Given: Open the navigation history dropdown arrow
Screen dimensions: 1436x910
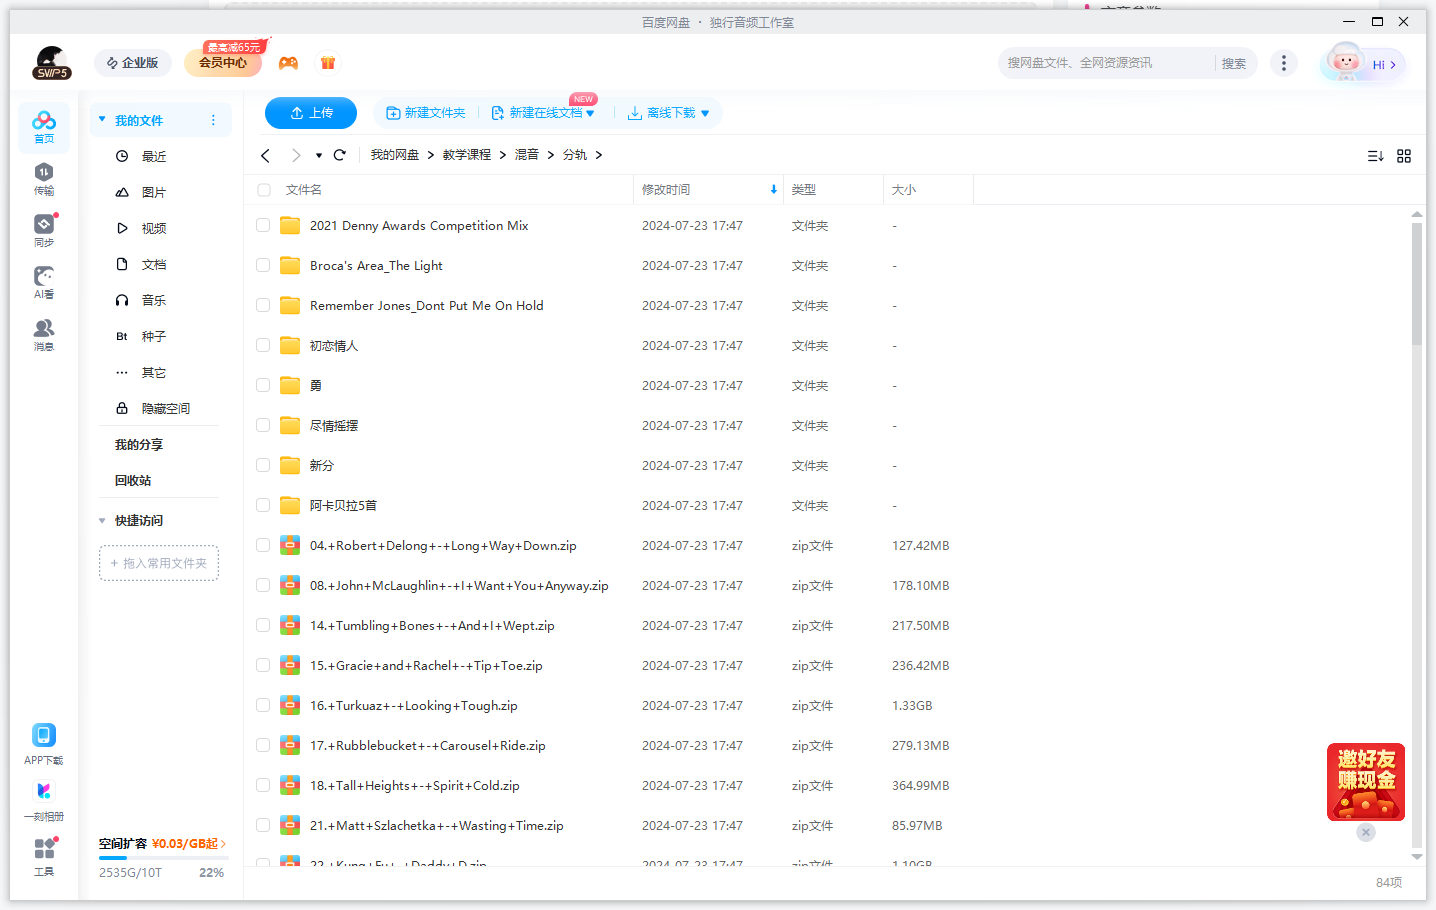Looking at the screenshot, I should click(x=319, y=156).
